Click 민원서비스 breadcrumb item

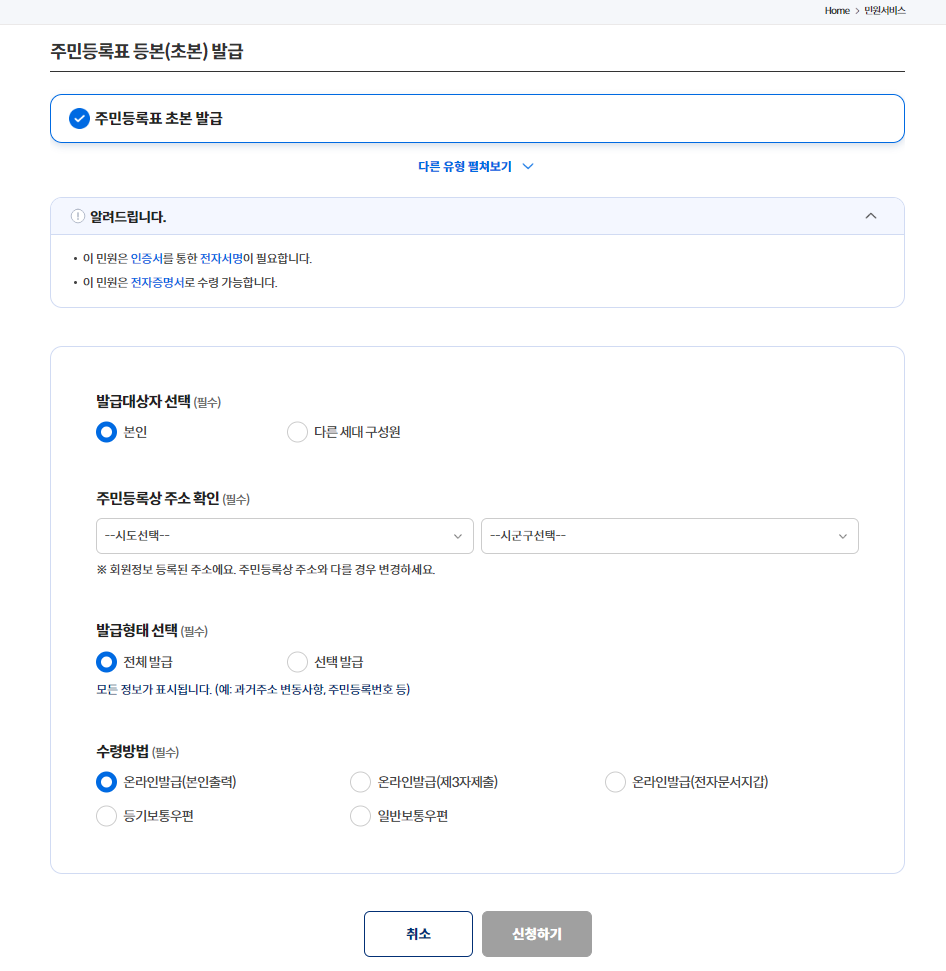pos(885,11)
